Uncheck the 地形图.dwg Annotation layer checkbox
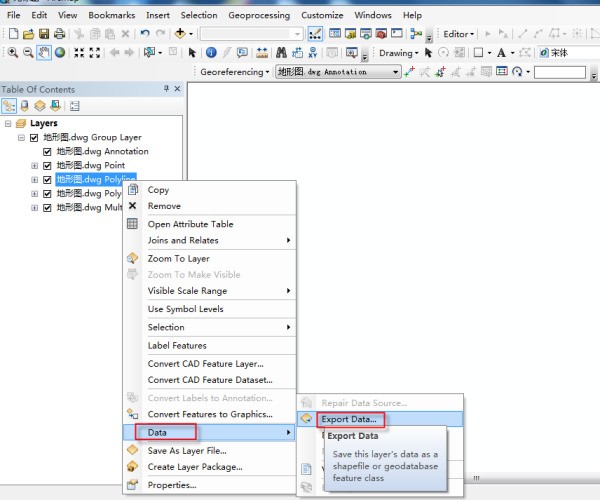This screenshot has width=600, height=500. pos(47,152)
